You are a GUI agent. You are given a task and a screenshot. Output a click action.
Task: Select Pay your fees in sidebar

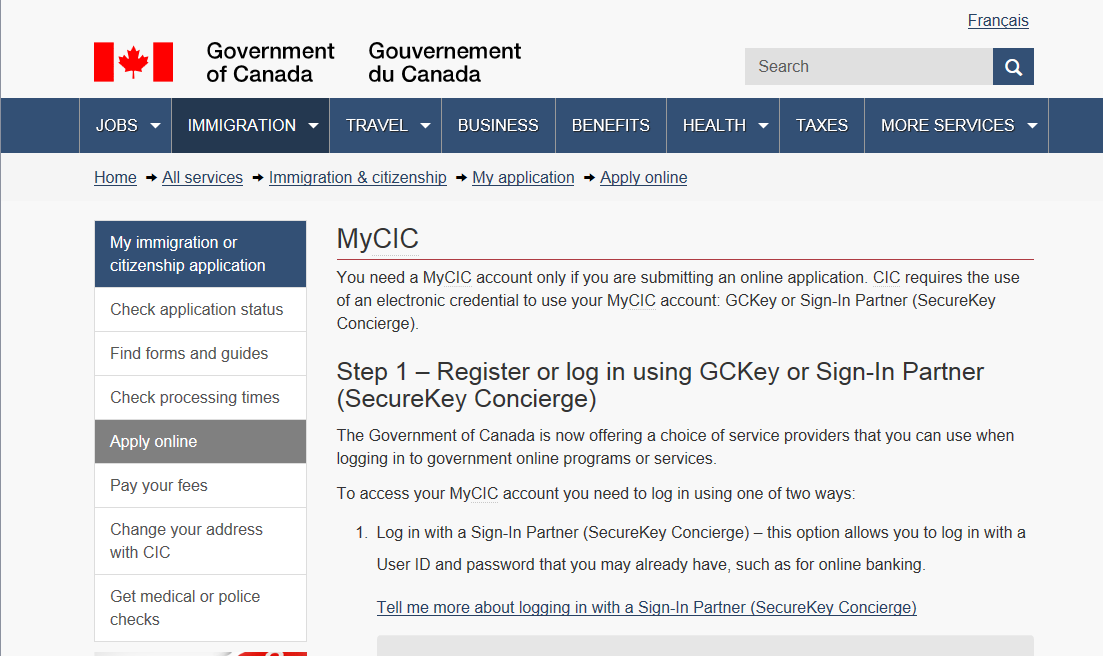200,486
